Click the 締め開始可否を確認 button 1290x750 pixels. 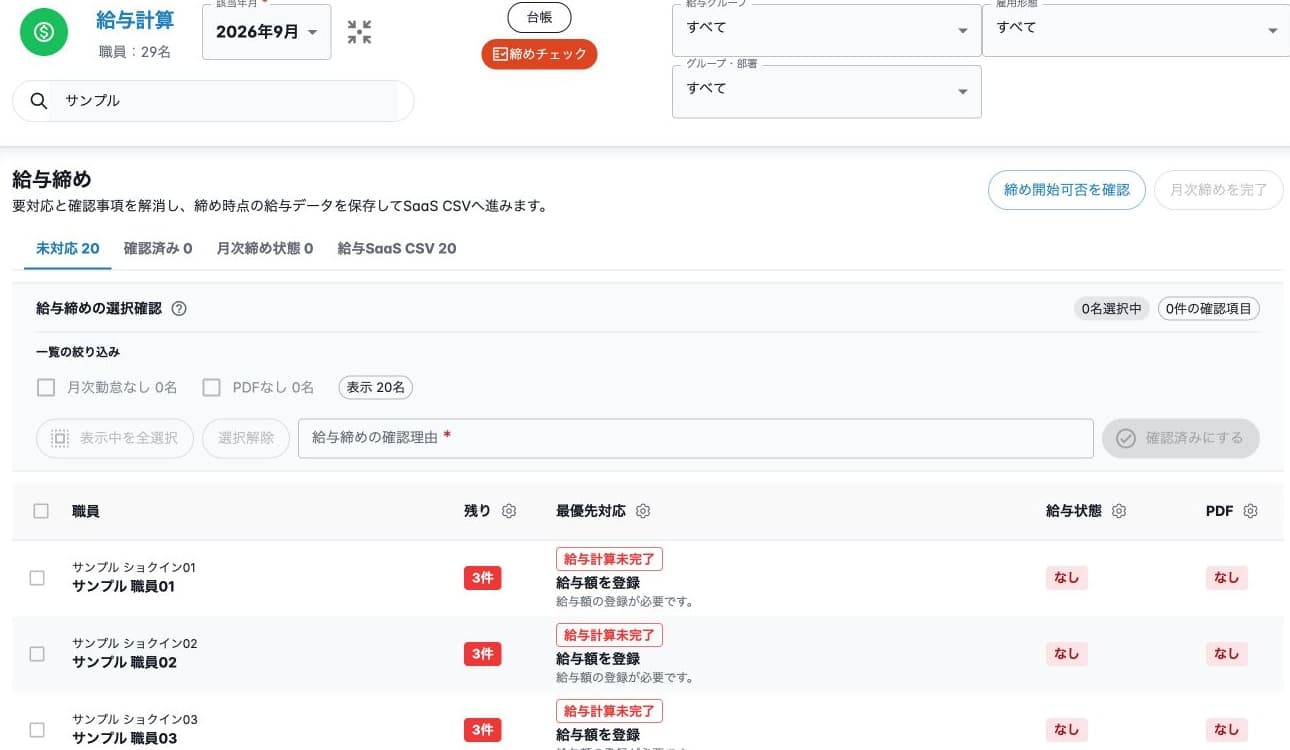1067,190
